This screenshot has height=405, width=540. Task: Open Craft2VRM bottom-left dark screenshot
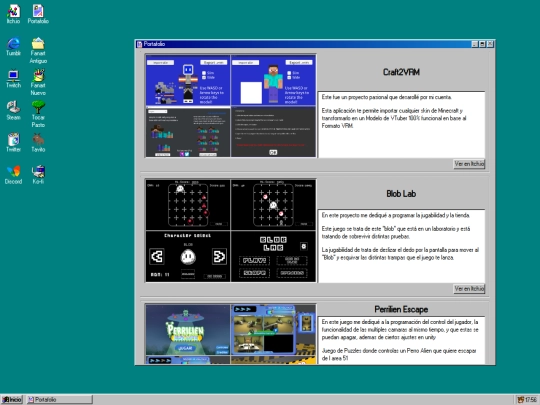pyautogui.click(x=188, y=132)
